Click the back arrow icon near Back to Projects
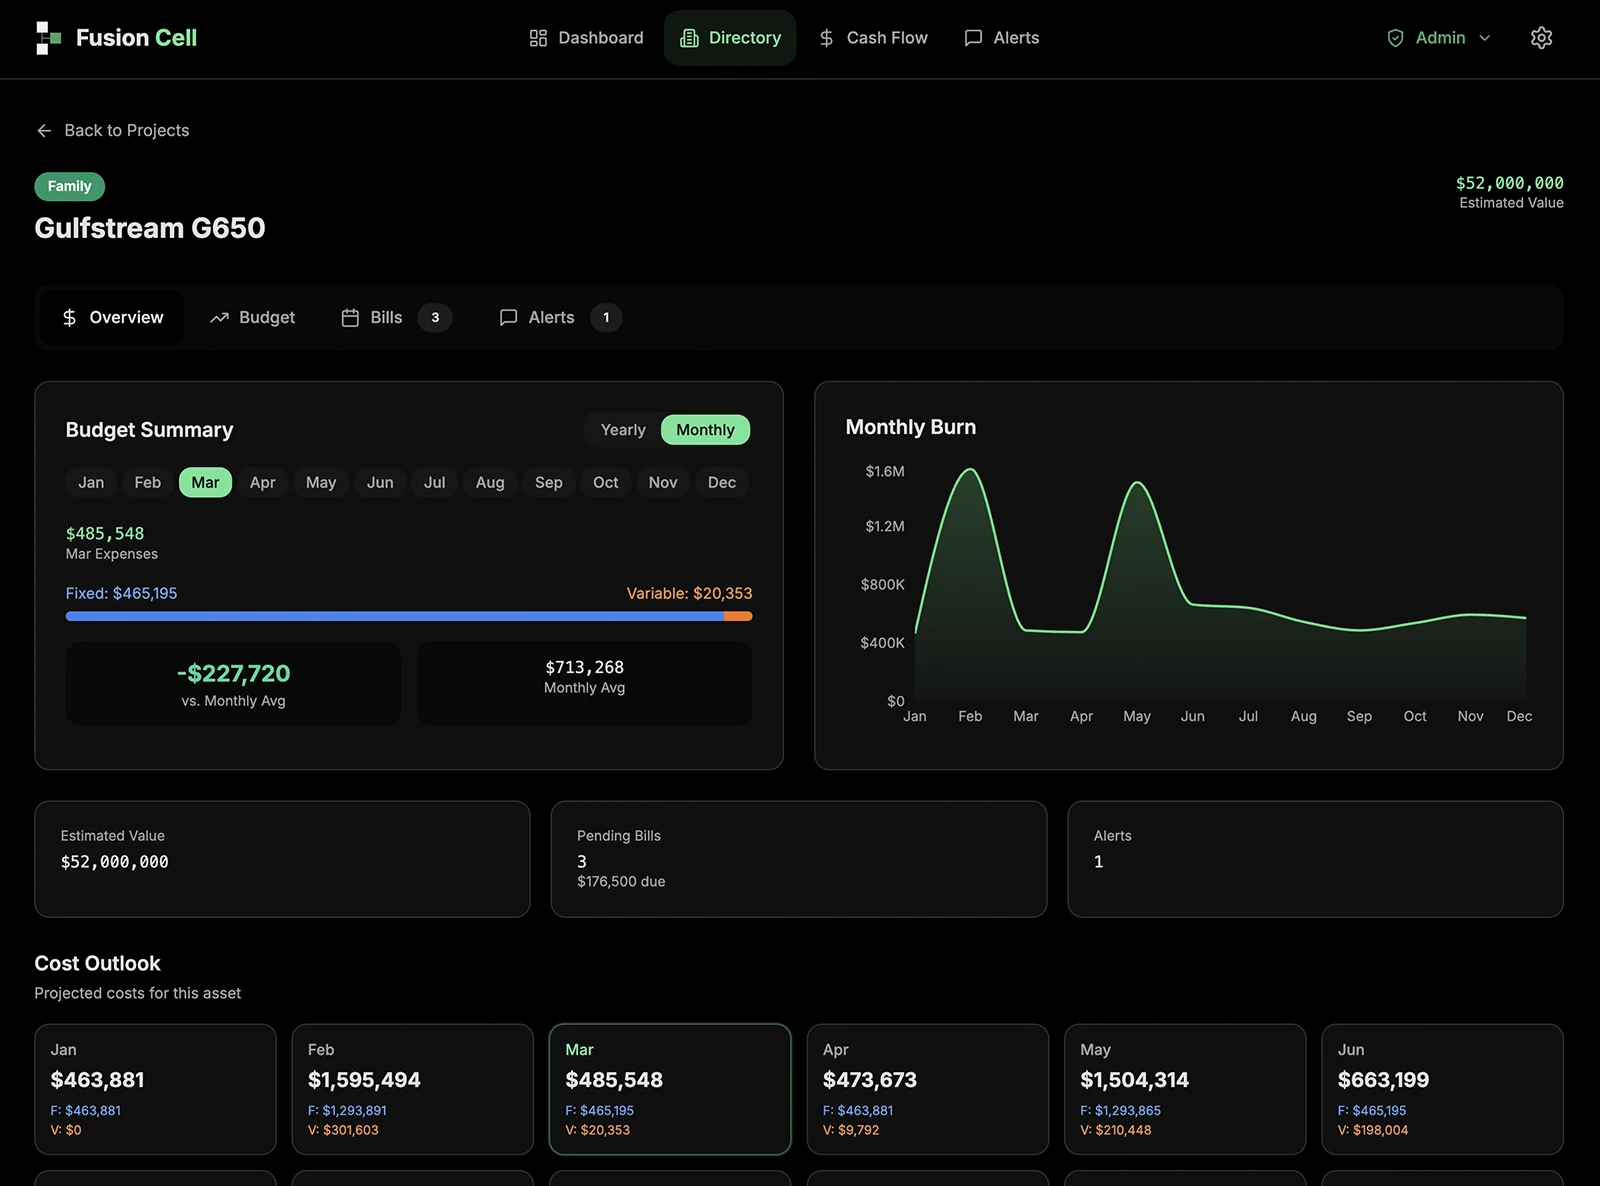This screenshot has height=1186, width=1600. [x=44, y=131]
